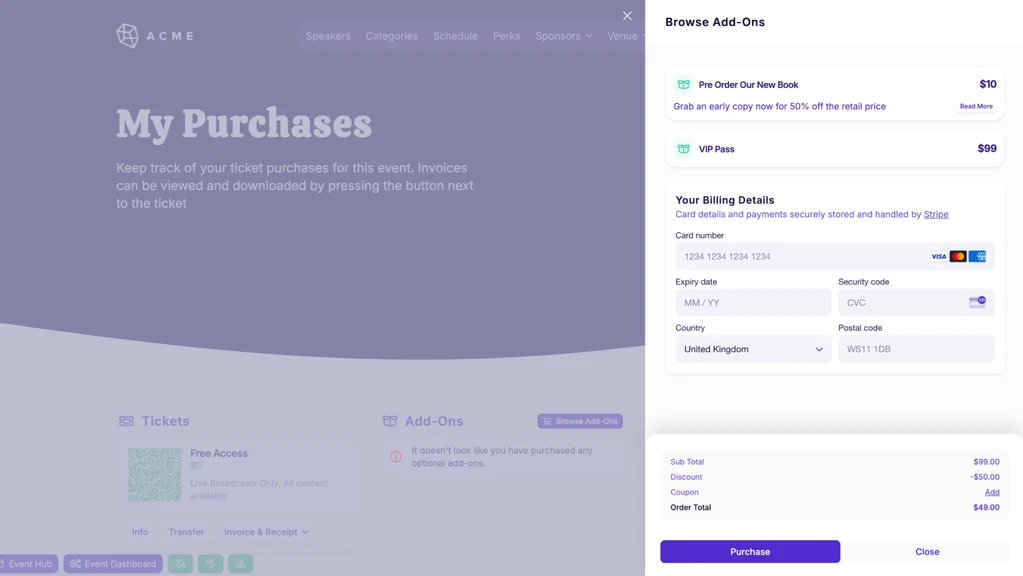
Task: Click Read More on the book add-on
Action: point(976,106)
